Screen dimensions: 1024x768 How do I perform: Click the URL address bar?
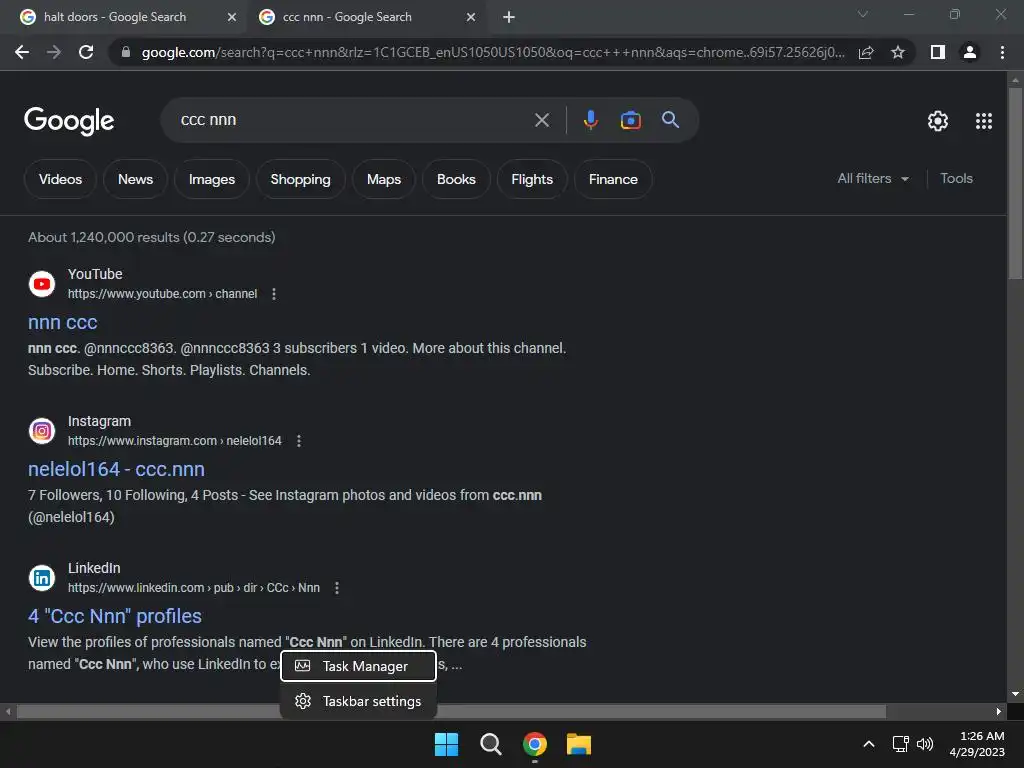click(493, 52)
